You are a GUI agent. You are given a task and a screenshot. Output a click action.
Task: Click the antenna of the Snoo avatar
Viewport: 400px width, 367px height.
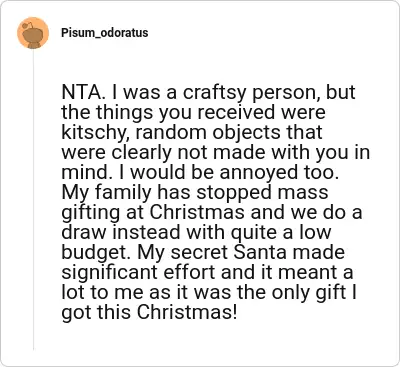click(x=29, y=25)
